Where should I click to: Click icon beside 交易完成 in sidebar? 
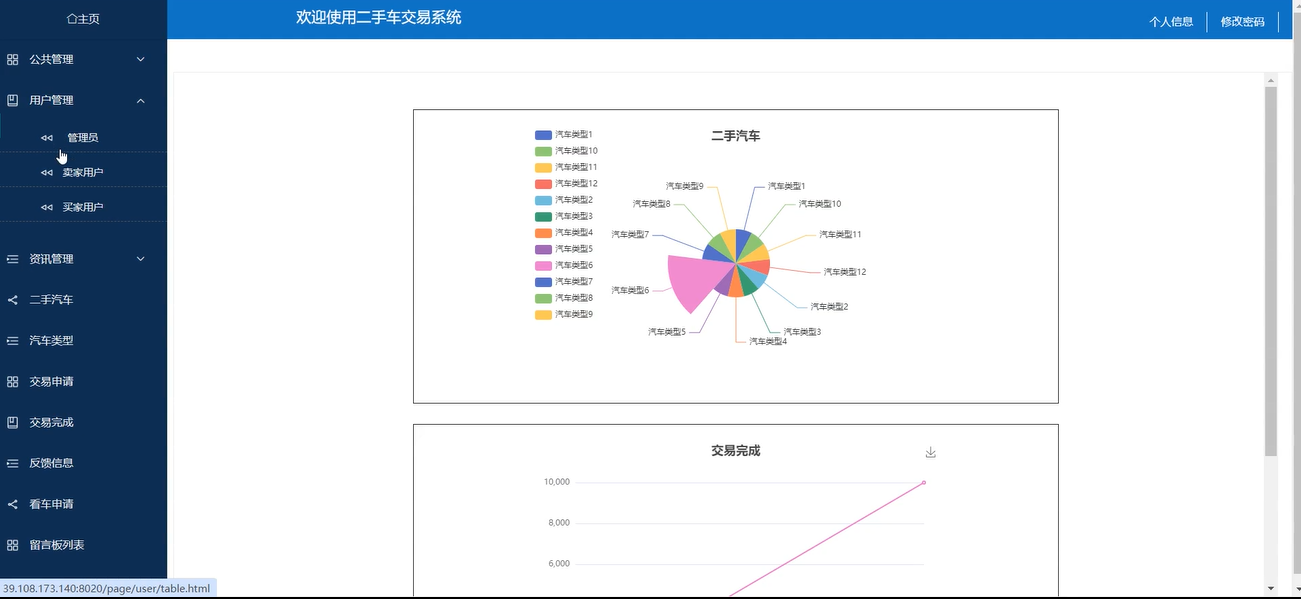13,423
